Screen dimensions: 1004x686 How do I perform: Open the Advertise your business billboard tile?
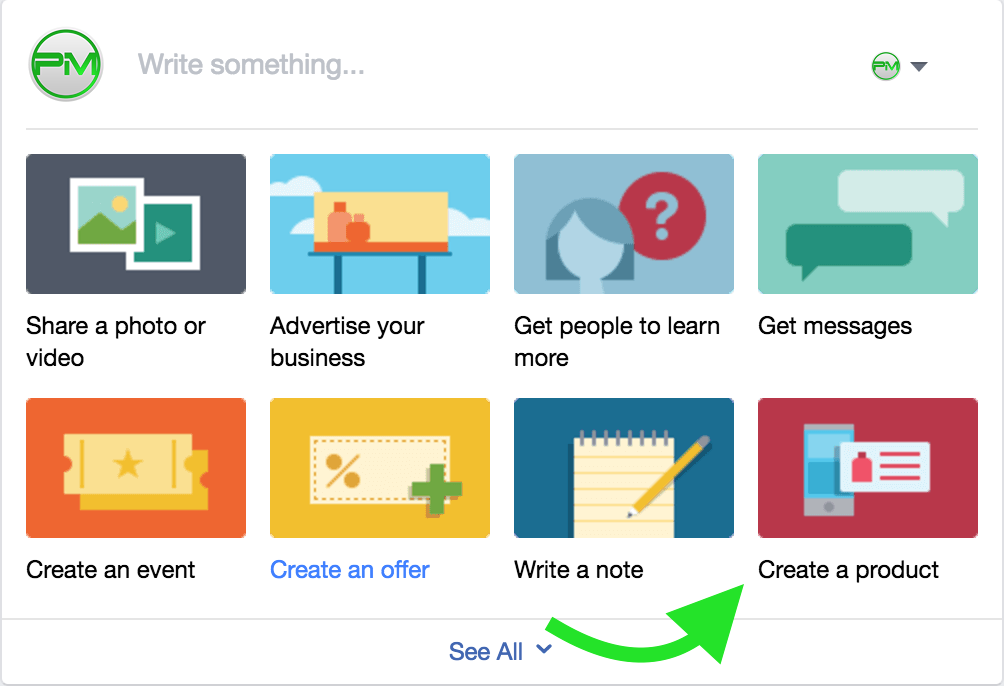(380, 224)
